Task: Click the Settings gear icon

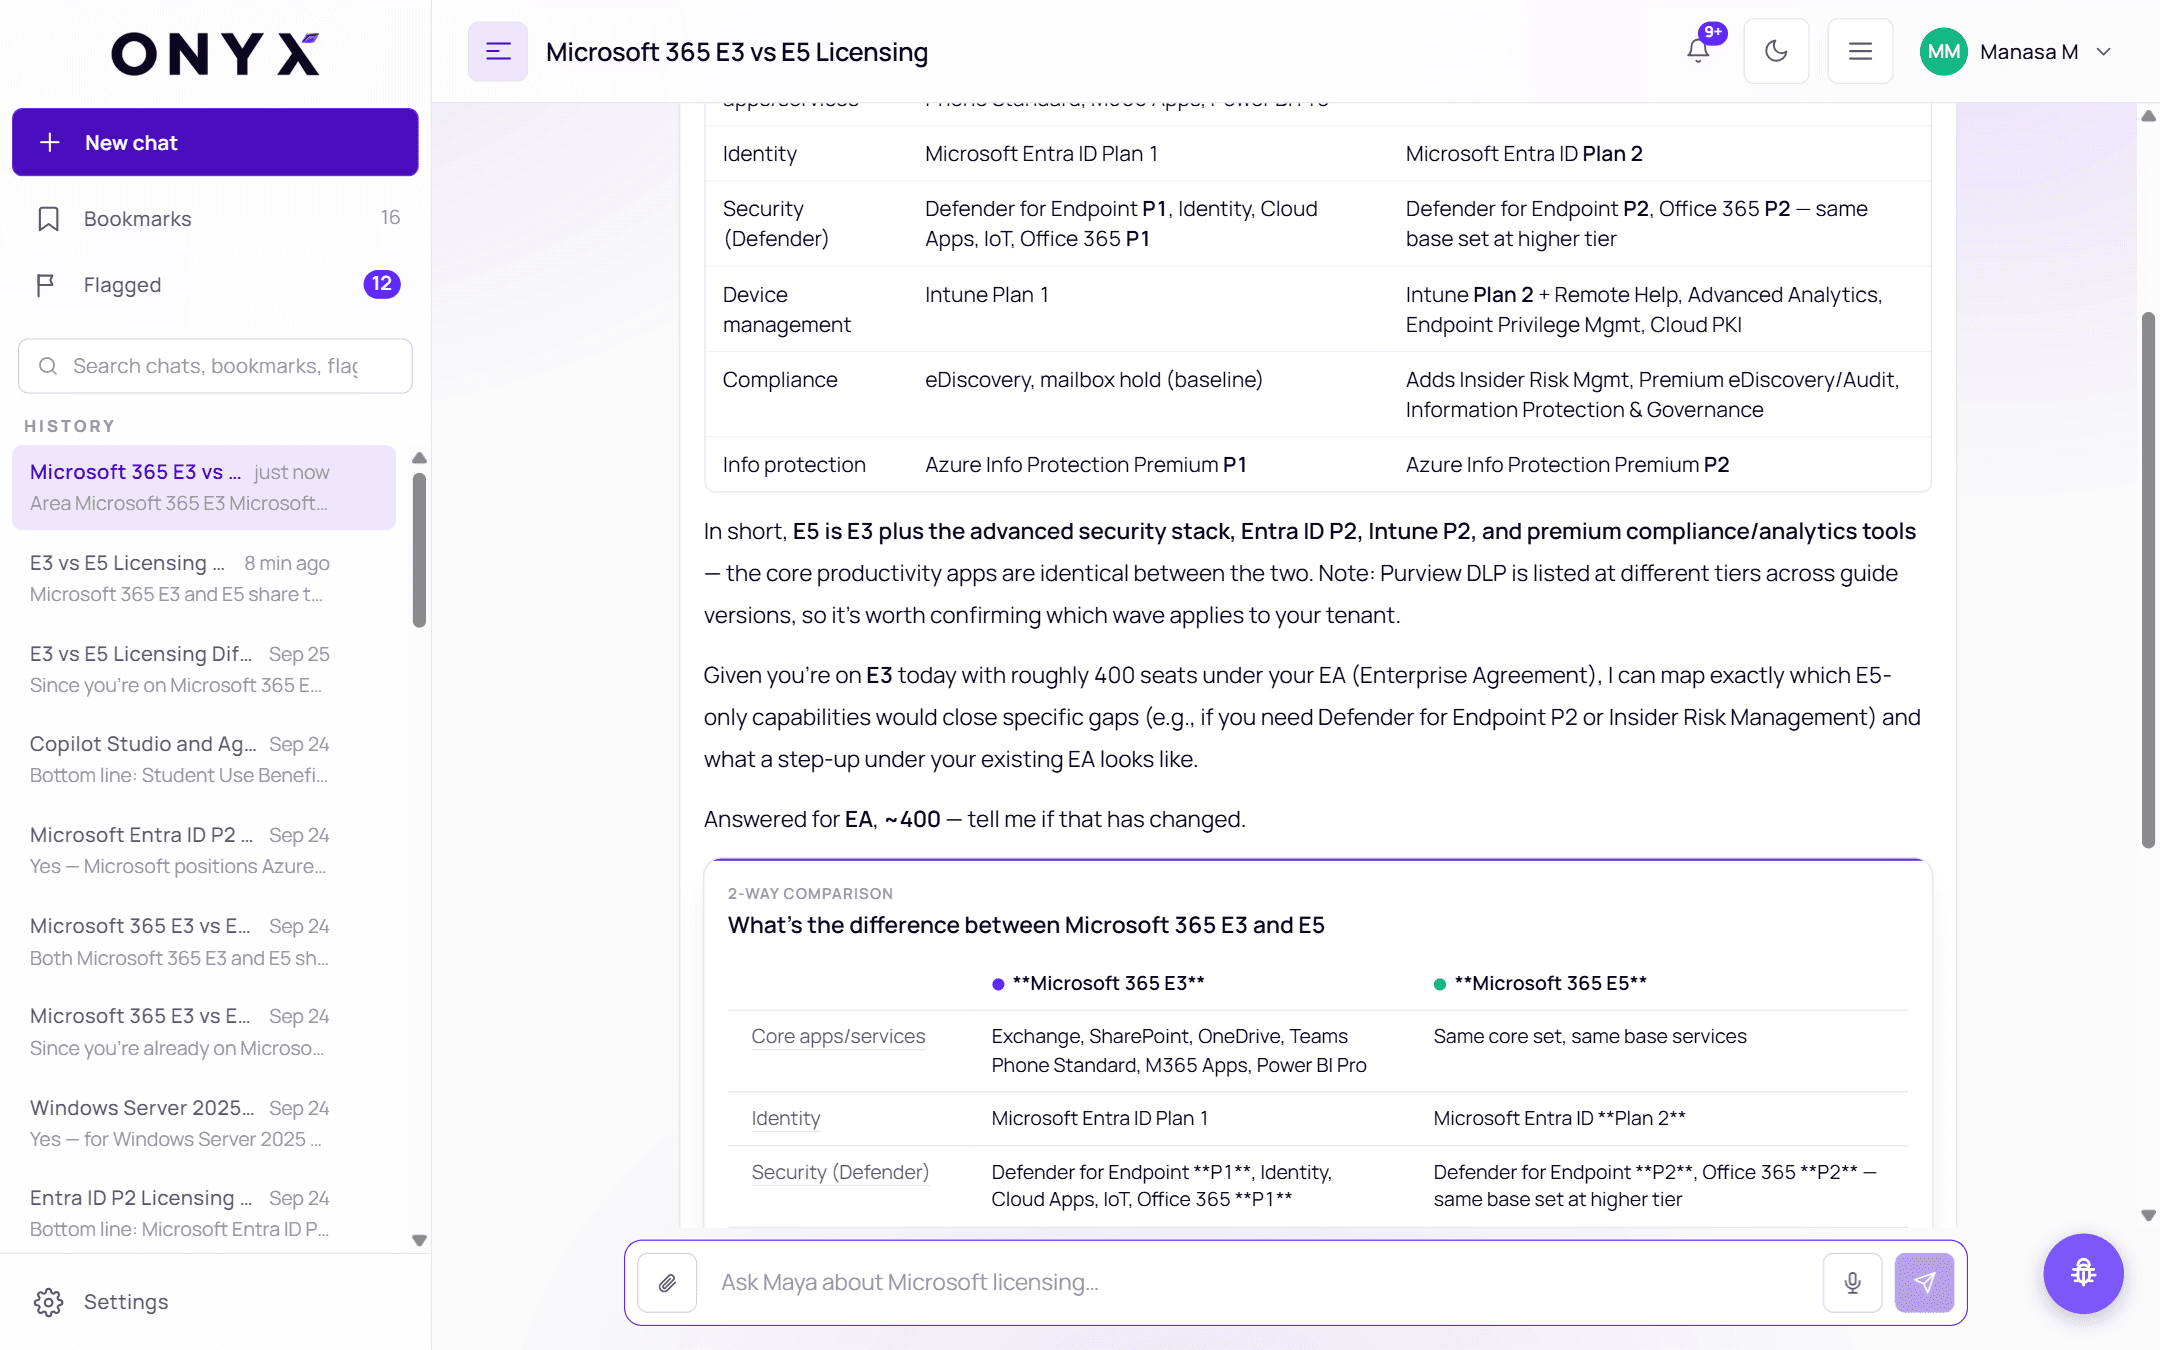Action: [x=48, y=1302]
